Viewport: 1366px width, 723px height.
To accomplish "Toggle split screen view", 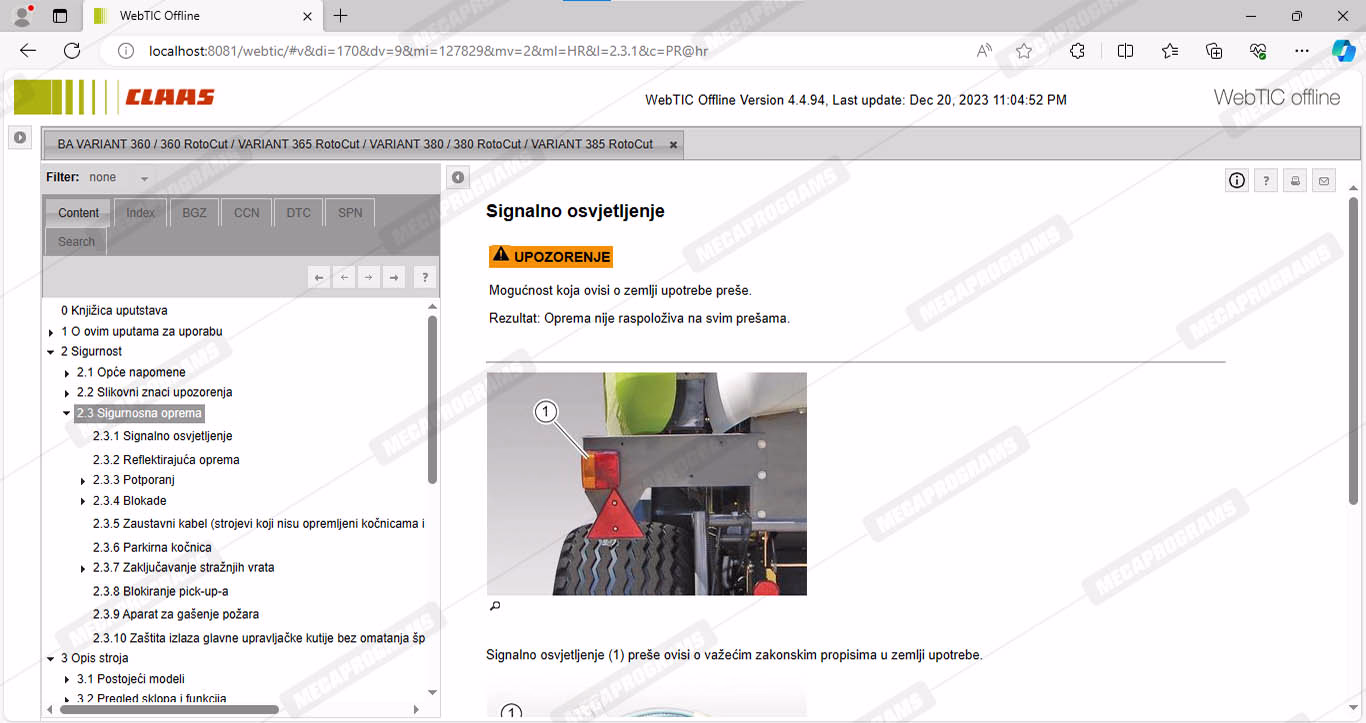I will pos(1125,51).
